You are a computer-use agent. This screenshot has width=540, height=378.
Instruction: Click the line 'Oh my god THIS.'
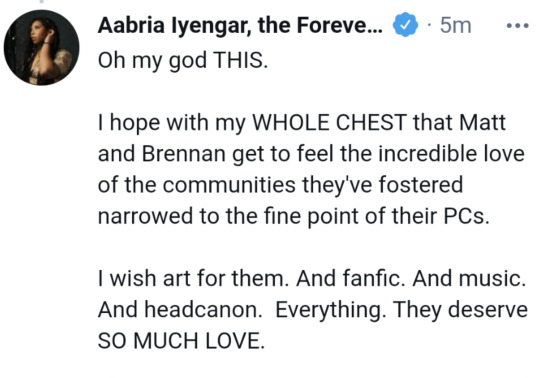click(183, 61)
